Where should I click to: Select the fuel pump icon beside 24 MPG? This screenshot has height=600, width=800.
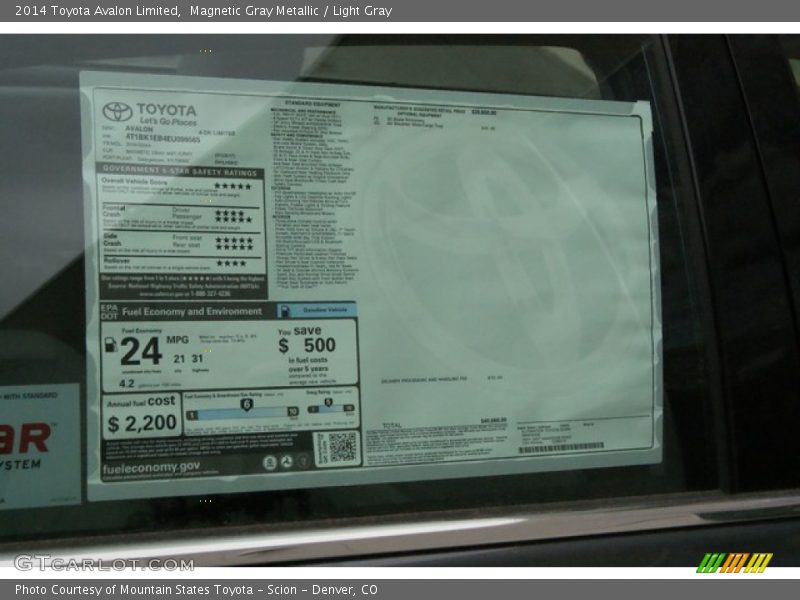pyautogui.click(x=109, y=346)
